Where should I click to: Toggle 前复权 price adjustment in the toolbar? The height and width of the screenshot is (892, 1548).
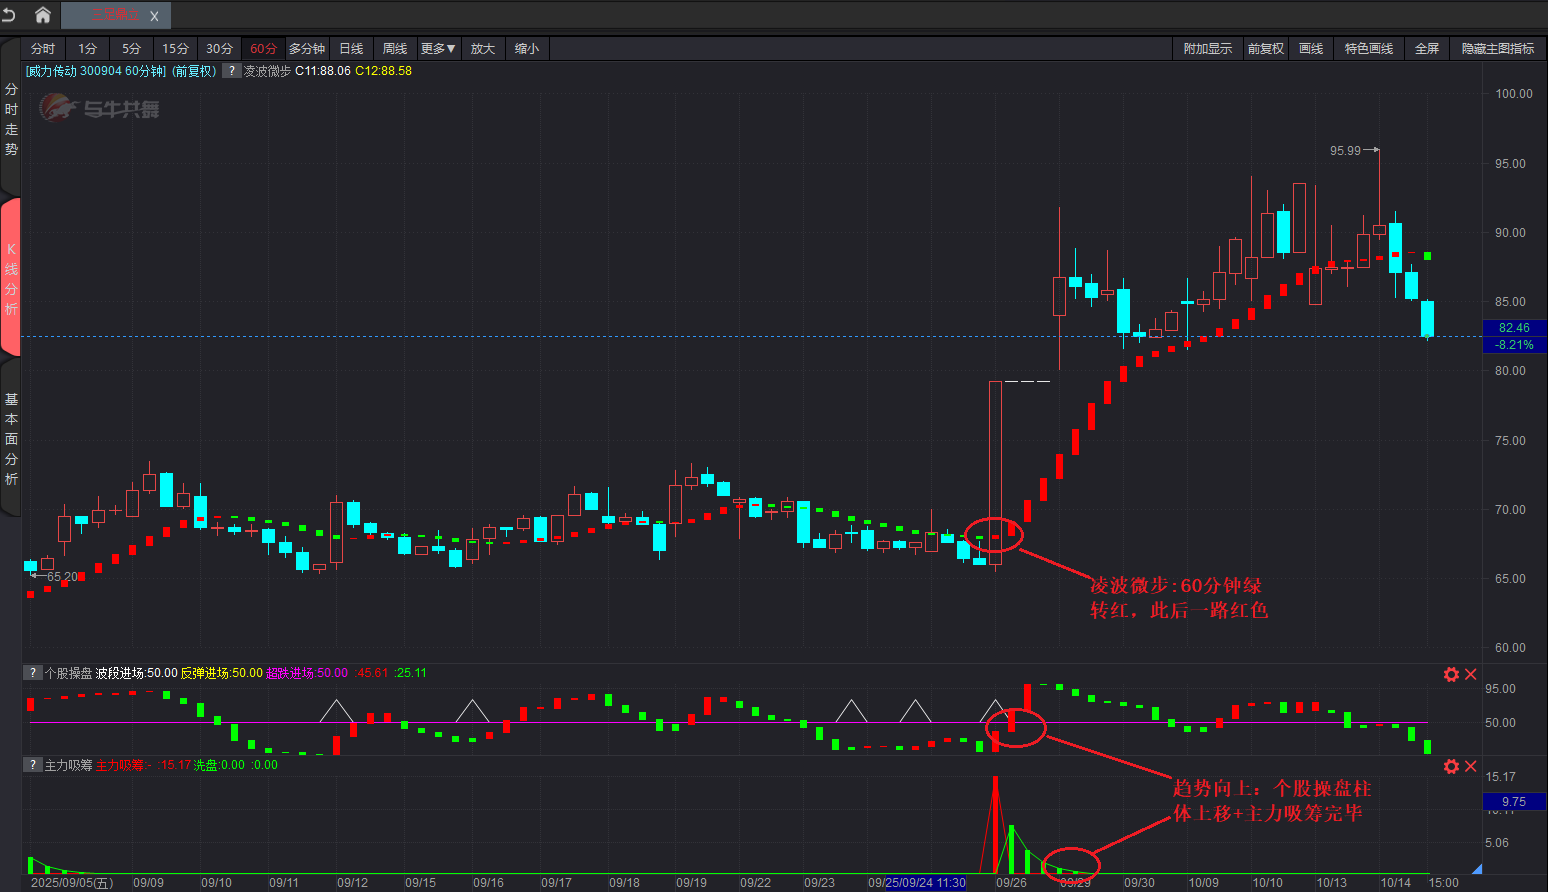click(1265, 49)
